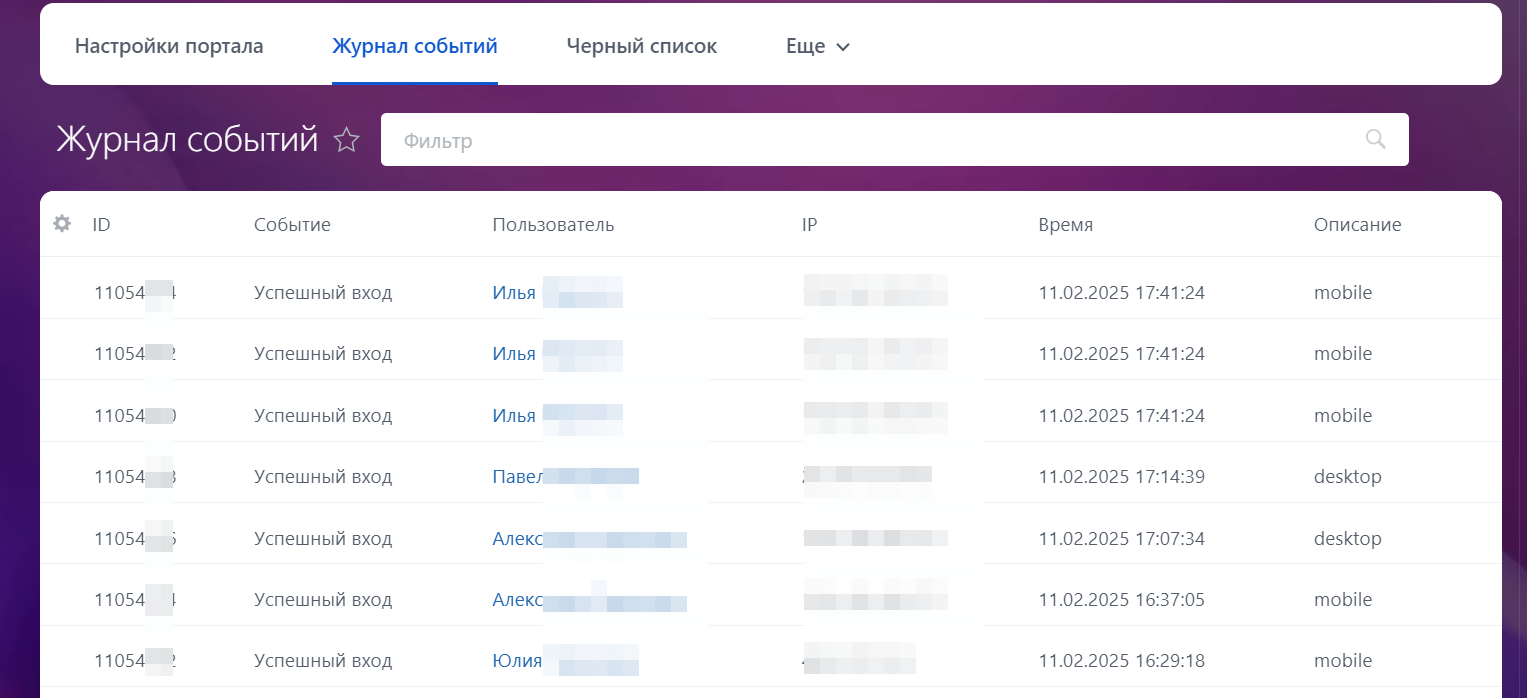Click the Событие column header
Viewport: 1527px width, 698px height.
(x=292, y=225)
